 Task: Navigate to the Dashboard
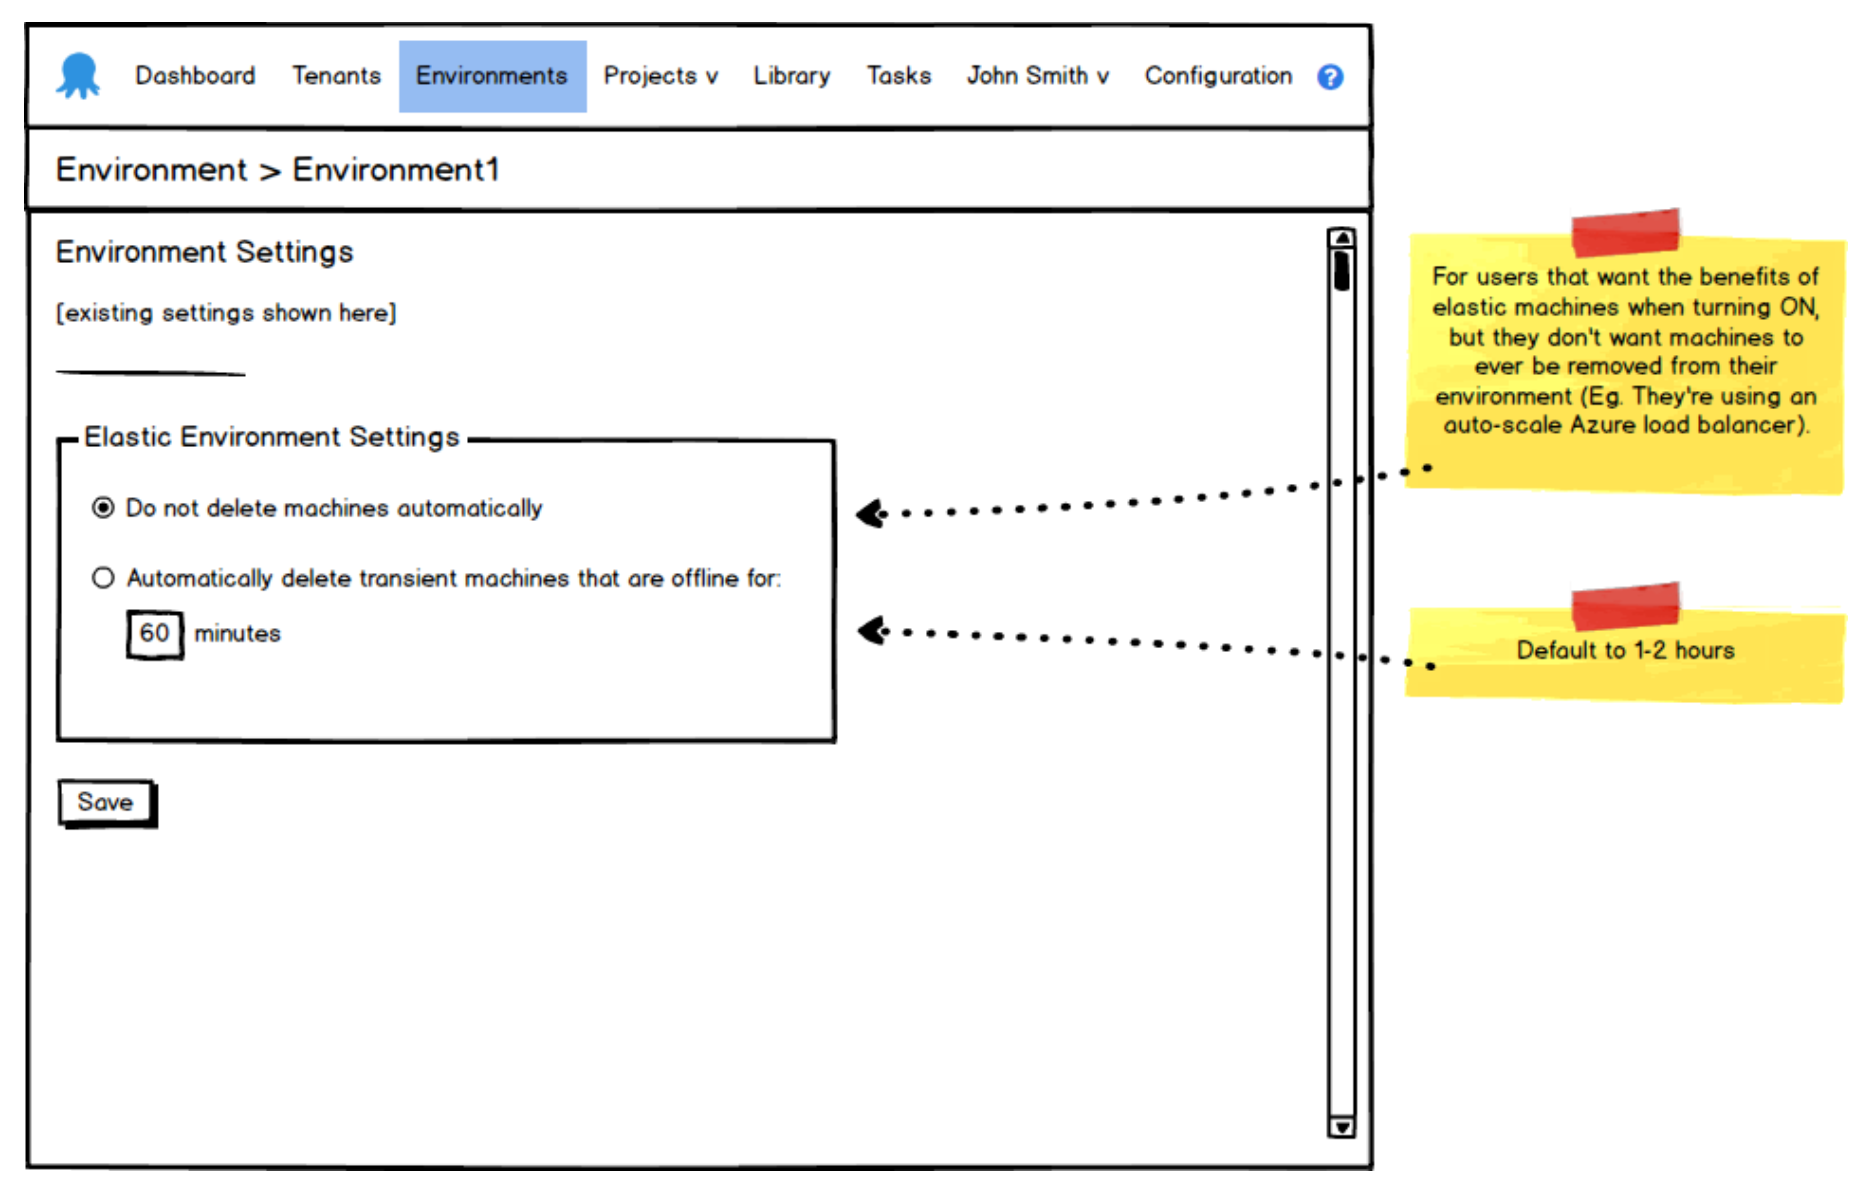[x=195, y=76]
